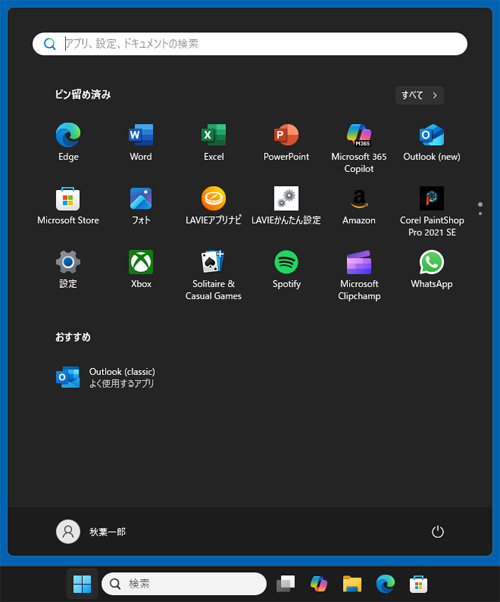Open LAVIEアプリナビ

tap(214, 205)
